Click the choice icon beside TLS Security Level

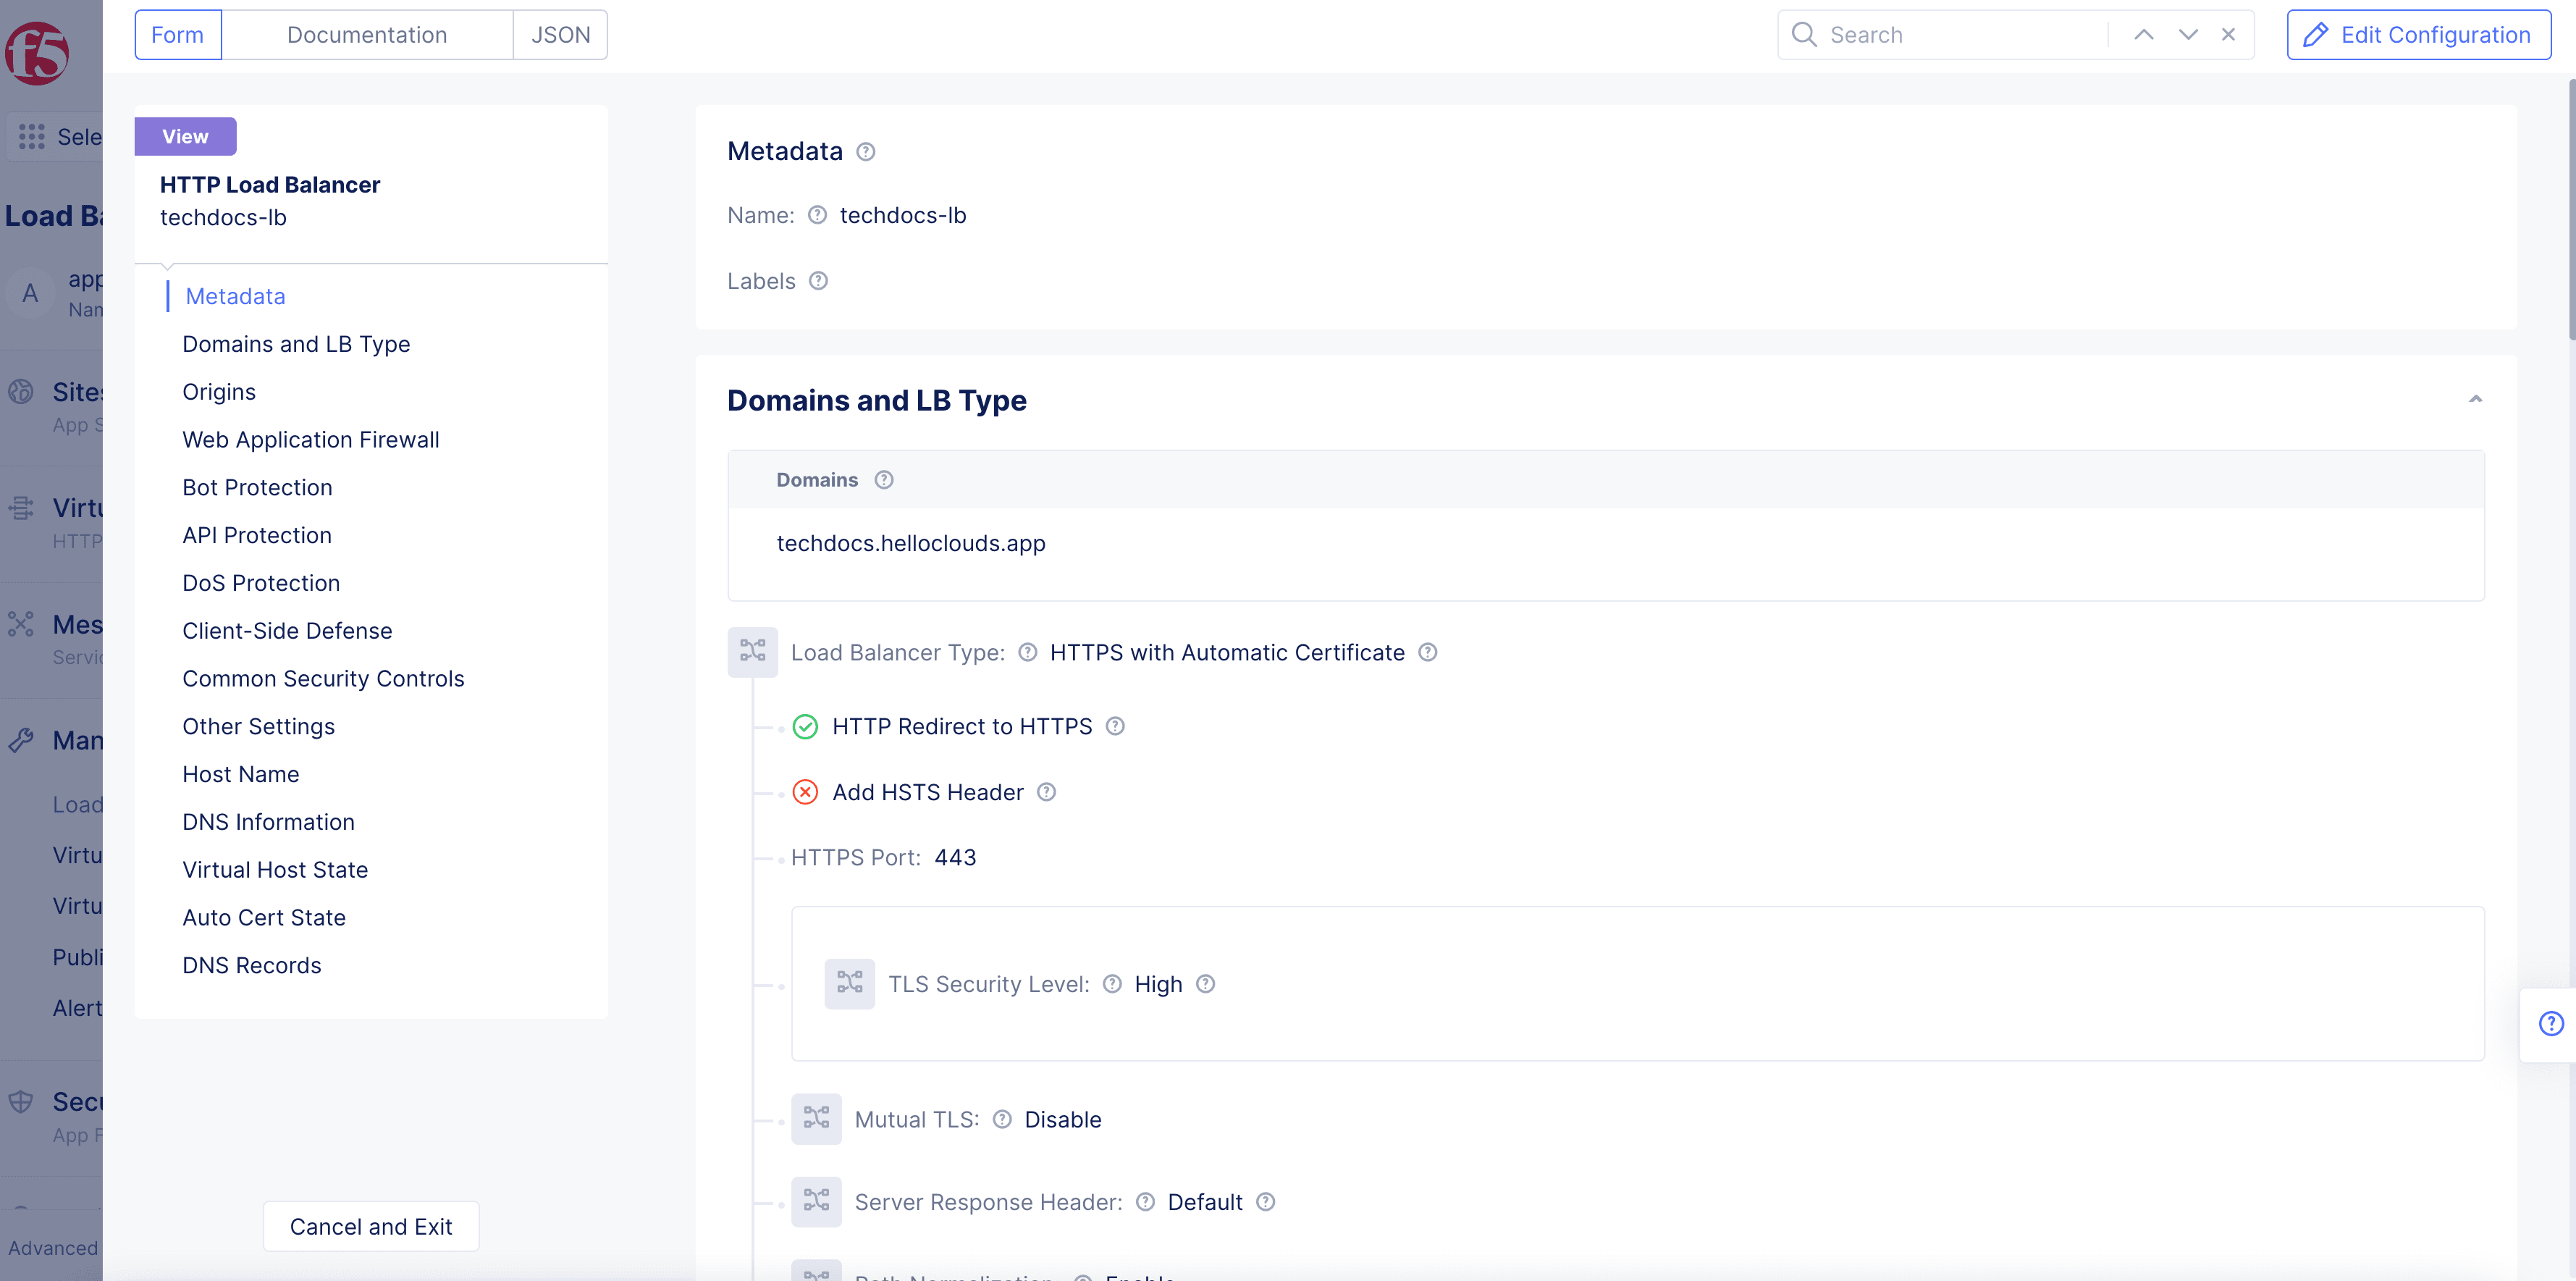(x=849, y=984)
